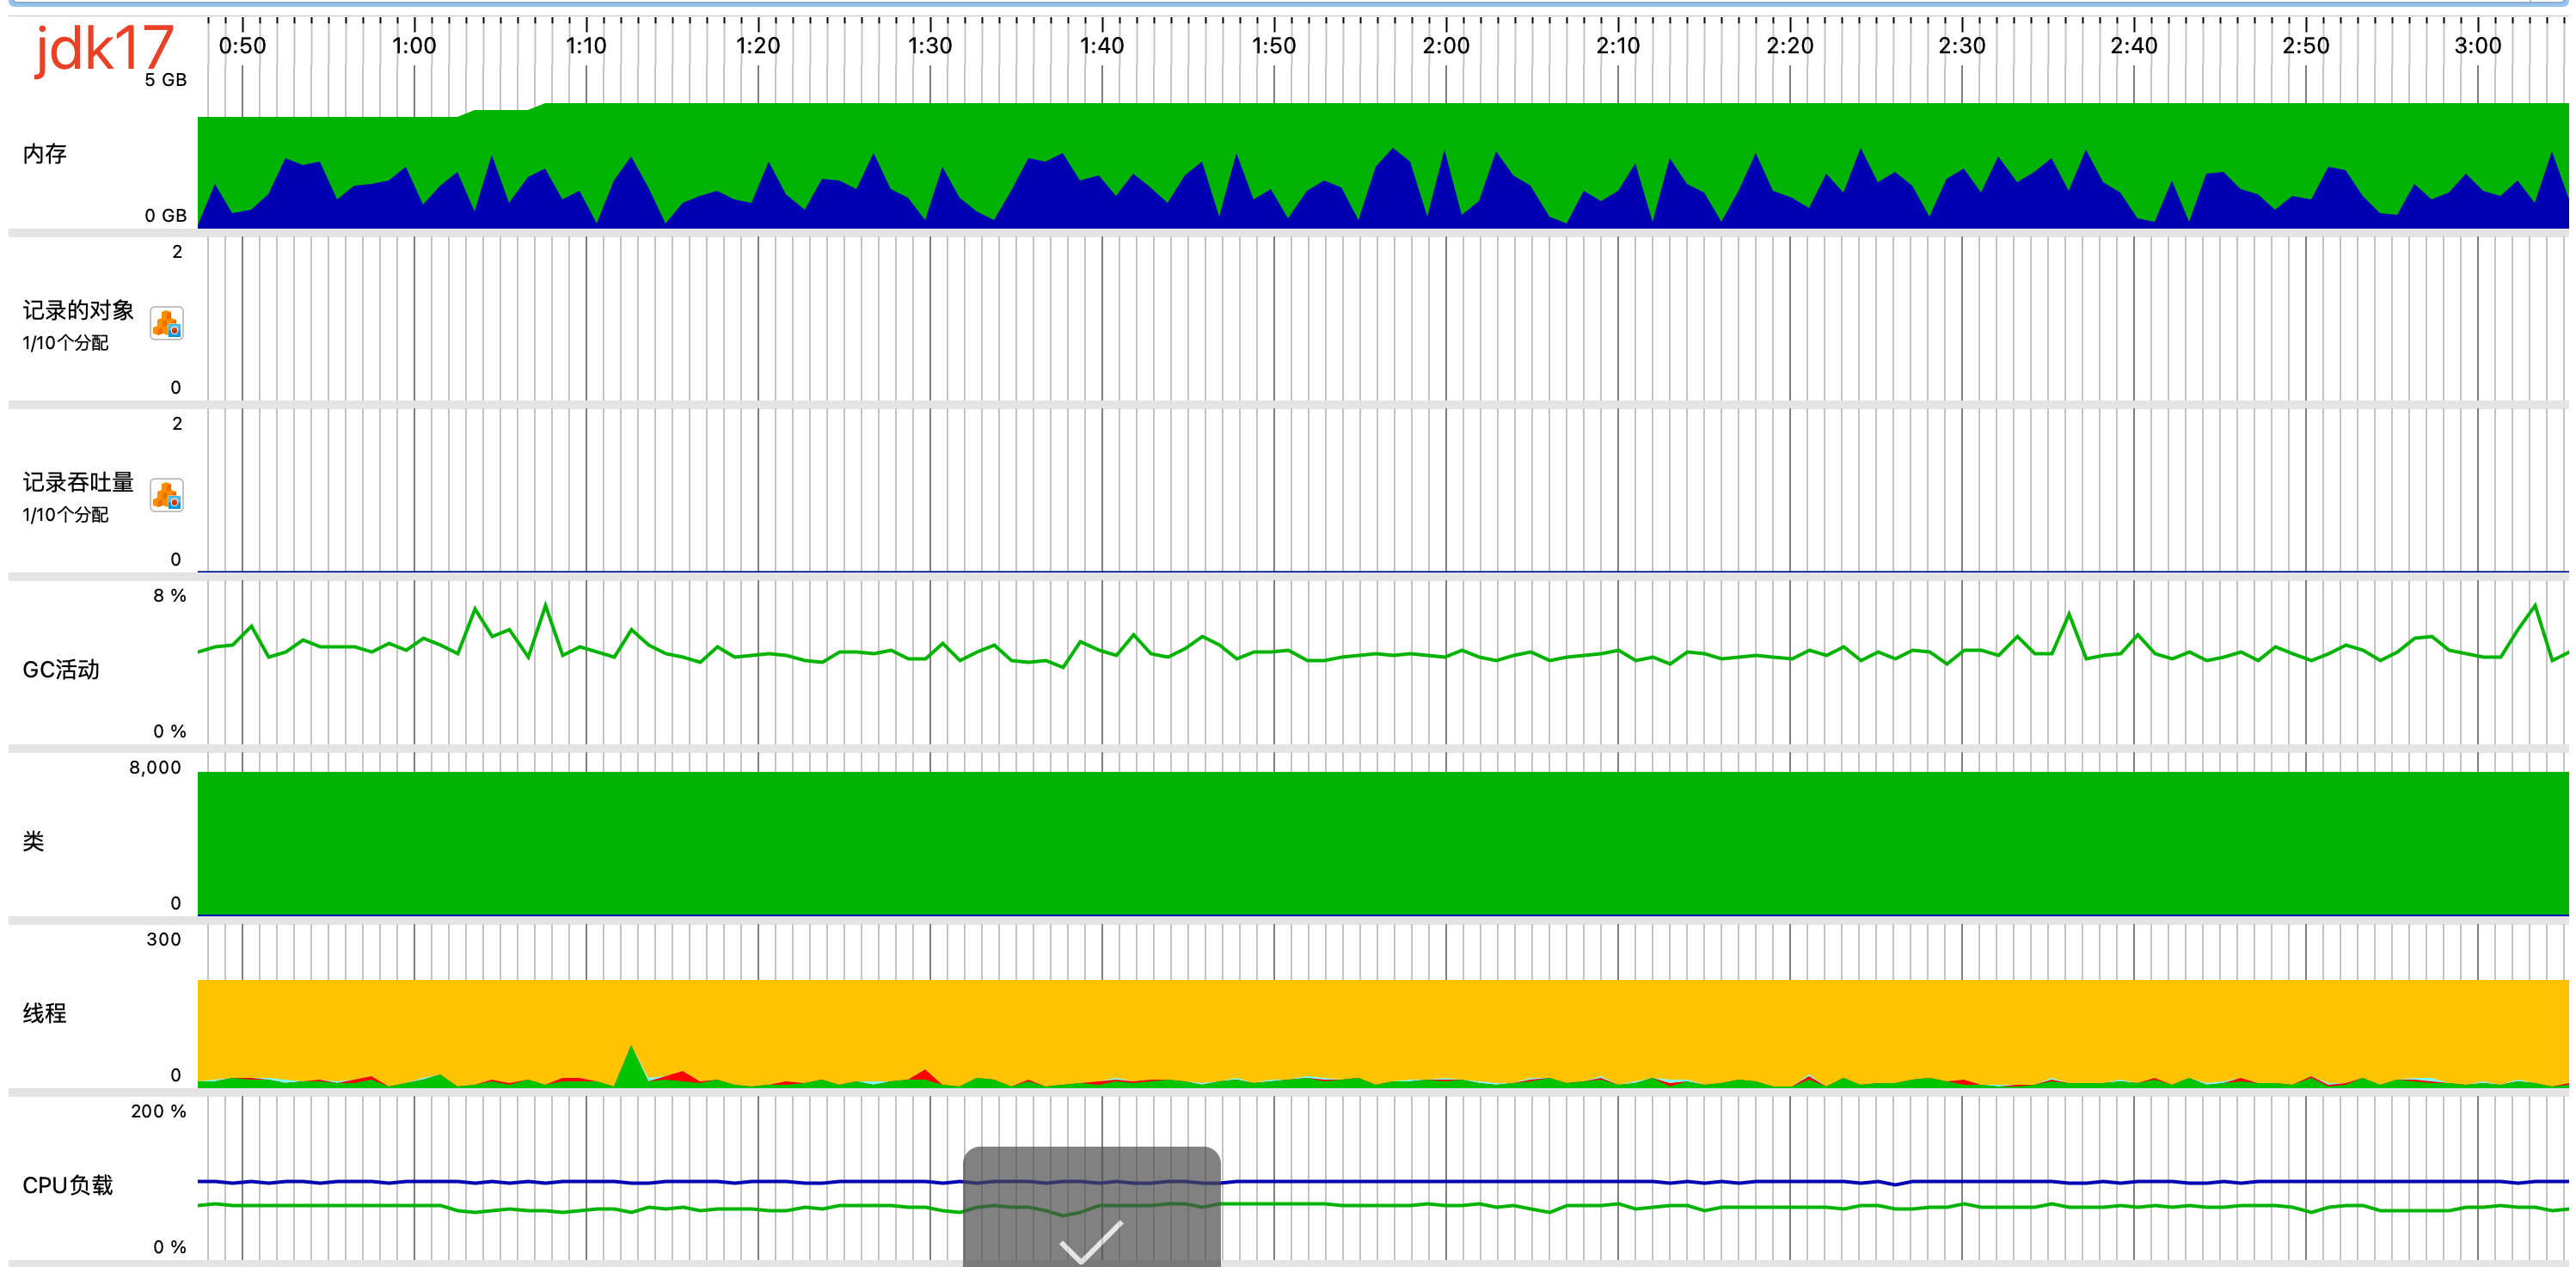Select the 线程 telemetry row label
Viewport: 2576px width, 1267px height.
pyautogui.click(x=44, y=1013)
